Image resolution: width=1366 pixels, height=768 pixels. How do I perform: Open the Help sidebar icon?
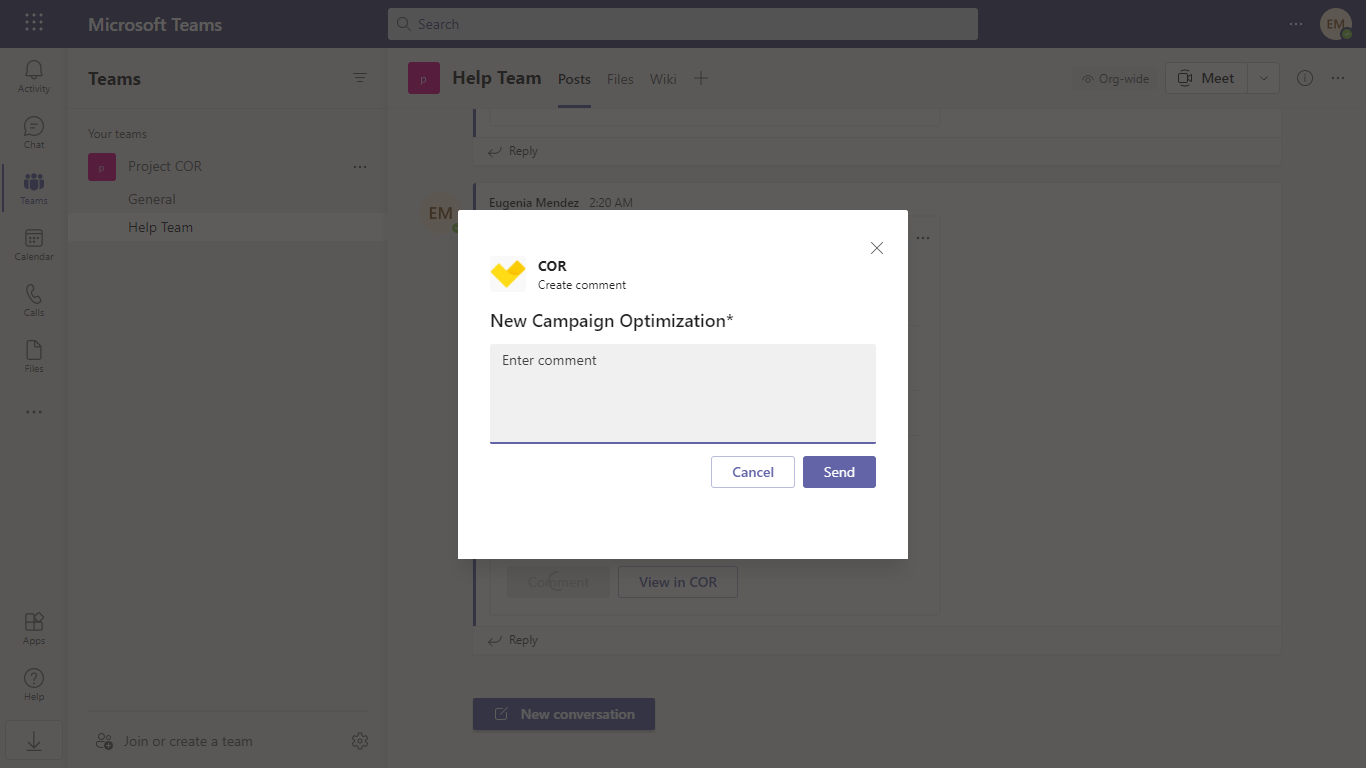coord(34,684)
